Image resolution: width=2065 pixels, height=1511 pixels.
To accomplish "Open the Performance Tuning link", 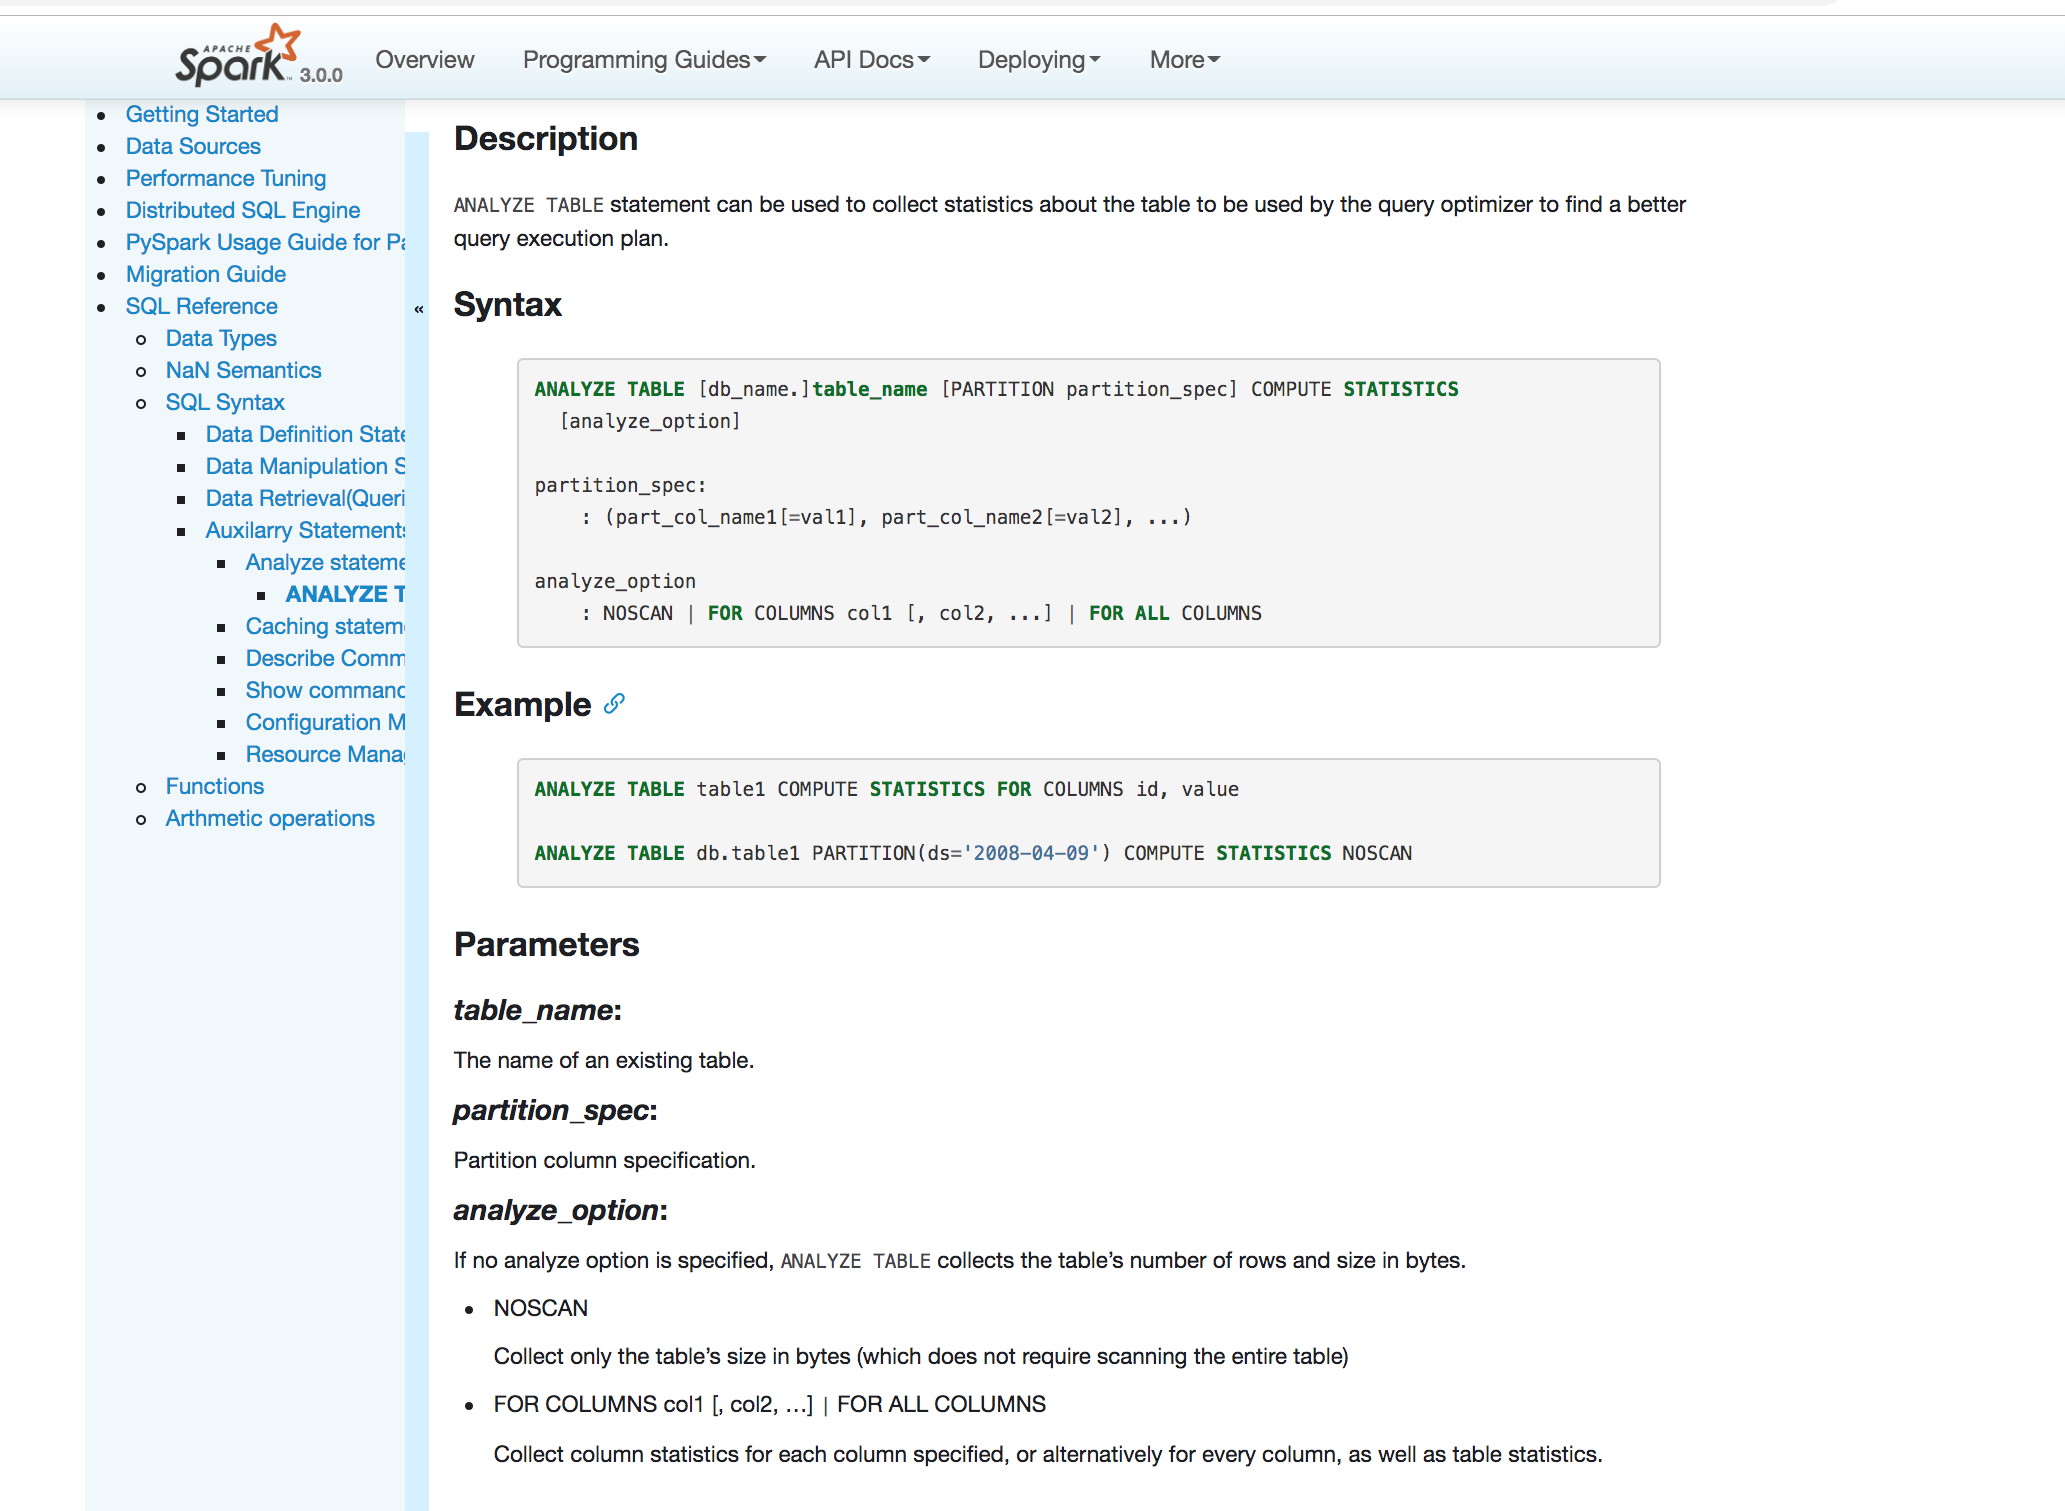I will click(226, 178).
